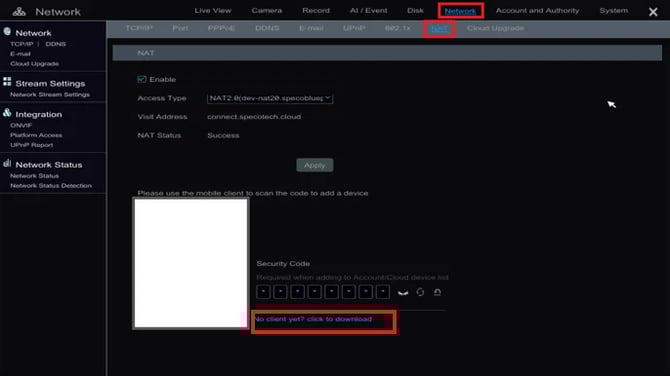Viewport: 670px width, 376px height.
Task: Click the Integration sidebar heading
Action: tap(38, 115)
